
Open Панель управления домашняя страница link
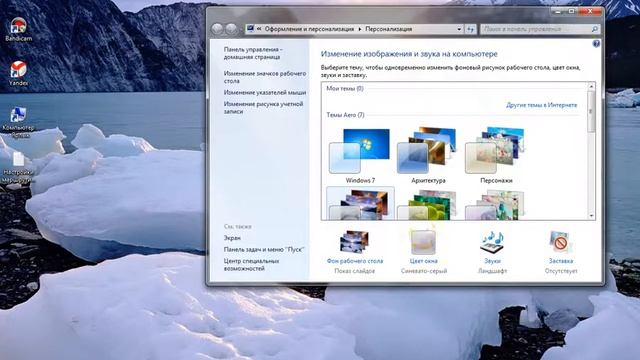click(x=253, y=53)
